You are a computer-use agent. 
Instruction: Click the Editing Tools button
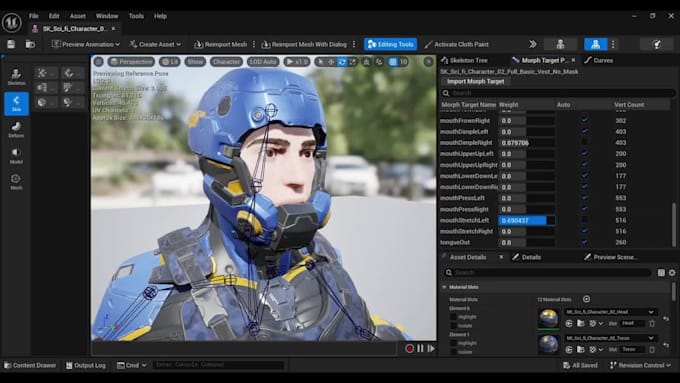[x=391, y=44]
